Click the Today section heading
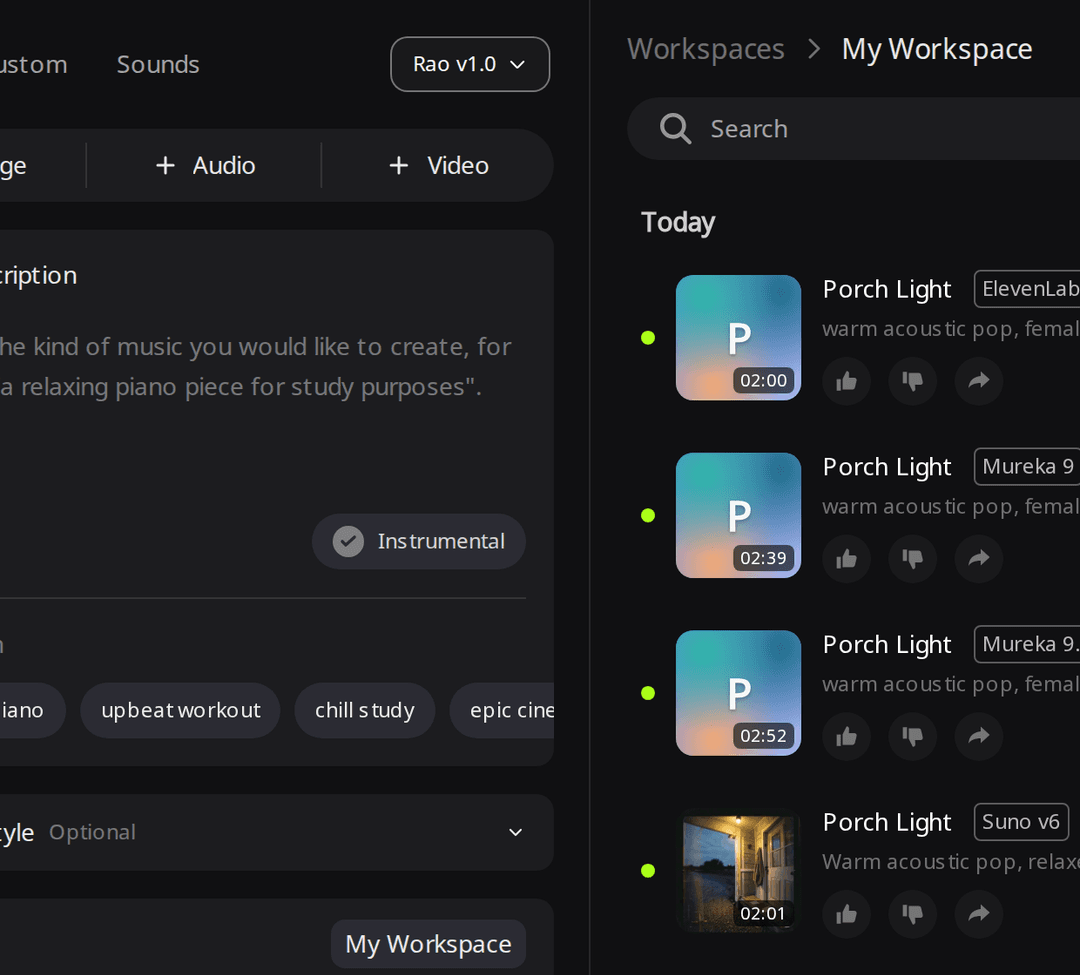Screen dimensions: 1080x975 [x=678, y=222]
